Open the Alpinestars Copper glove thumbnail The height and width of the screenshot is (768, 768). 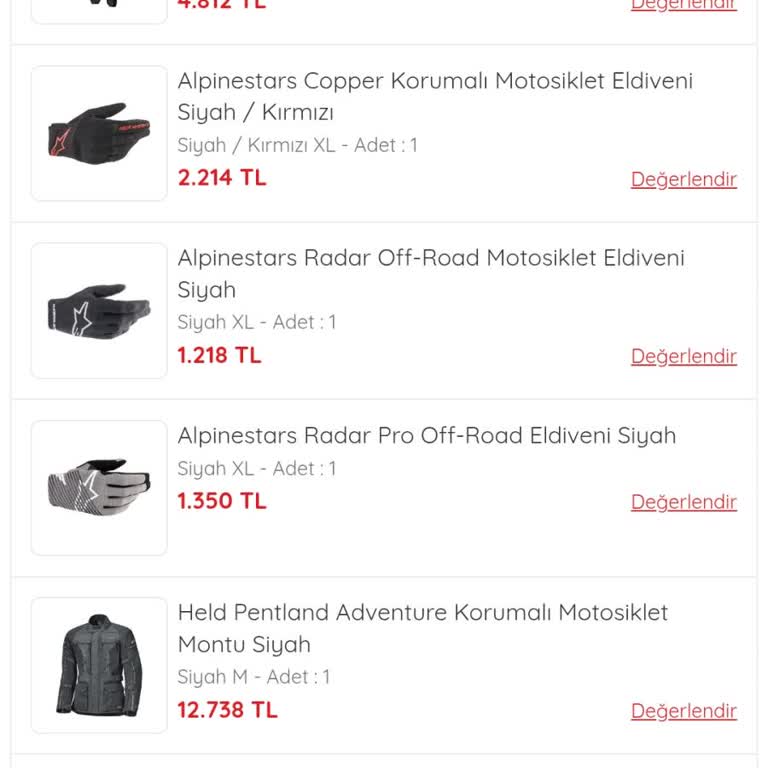[x=99, y=133]
